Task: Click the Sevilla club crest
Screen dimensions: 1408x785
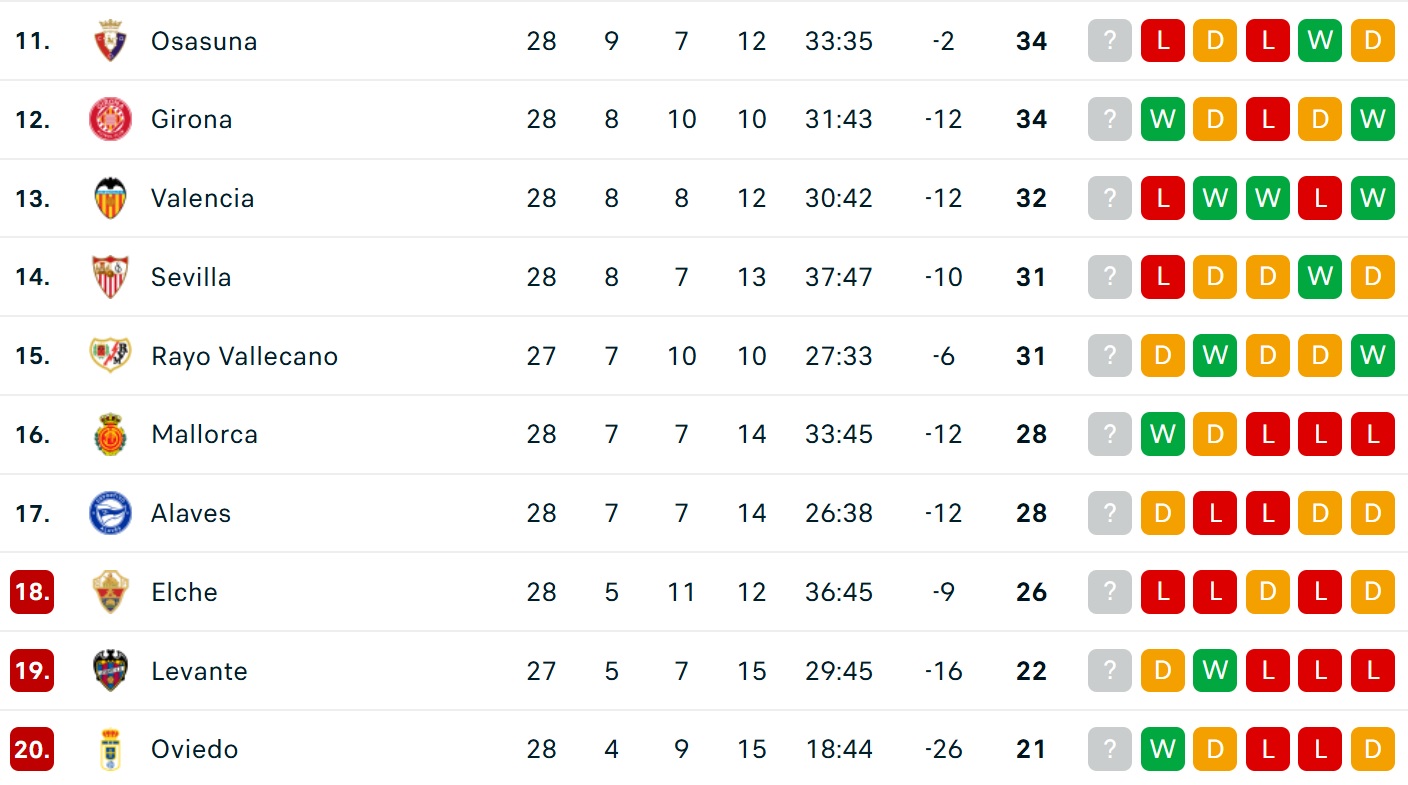Action: point(110,277)
